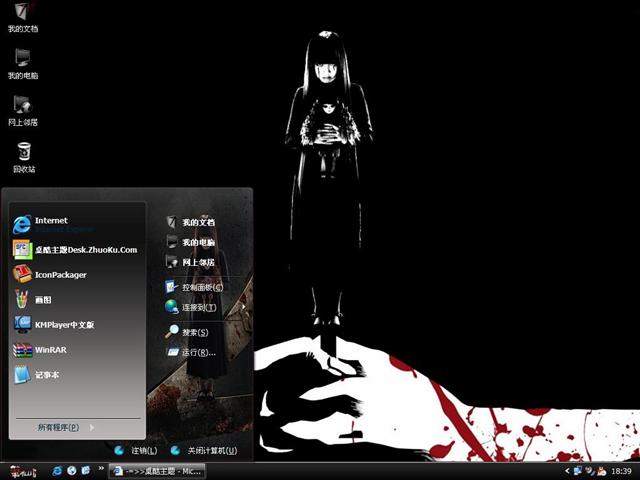The image size is (640, 480).
Task: Open 网上邻居 in the Start menu's right column
Action: (191, 262)
